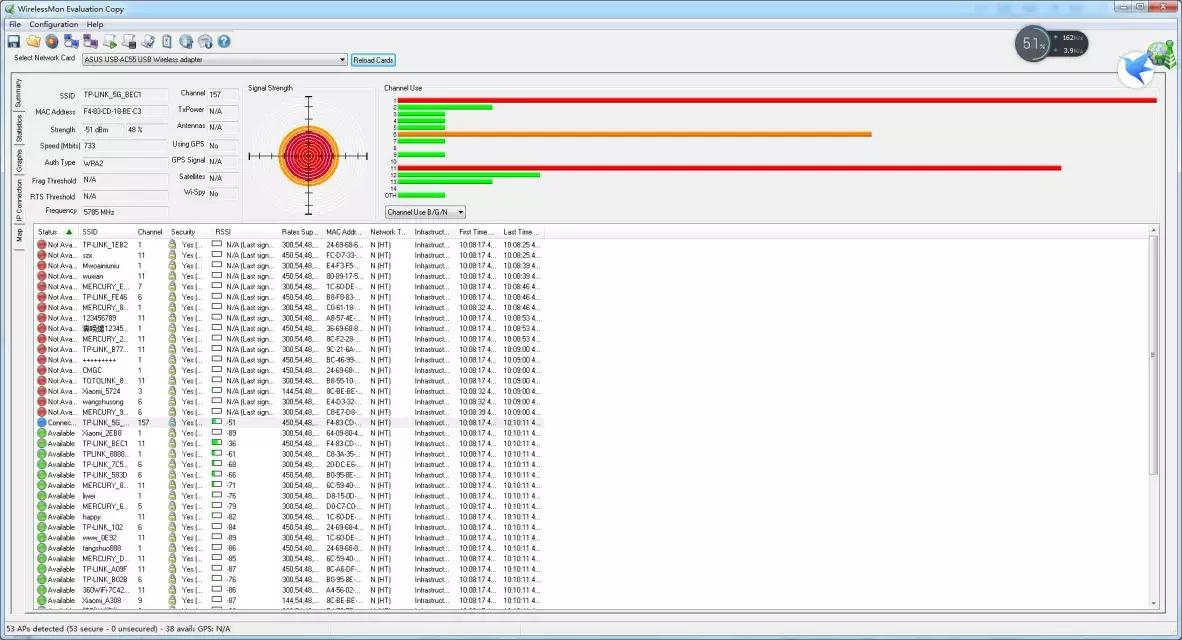Click the orange round globe toolbar icon

click(51, 41)
